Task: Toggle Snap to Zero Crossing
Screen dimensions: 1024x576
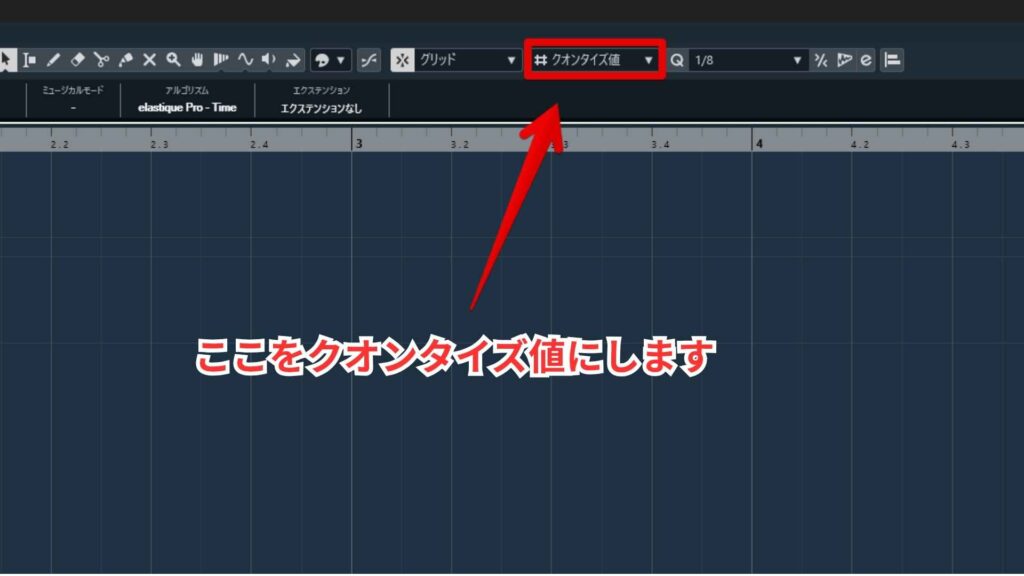Action: pyautogui.click(x=369, y=60)
